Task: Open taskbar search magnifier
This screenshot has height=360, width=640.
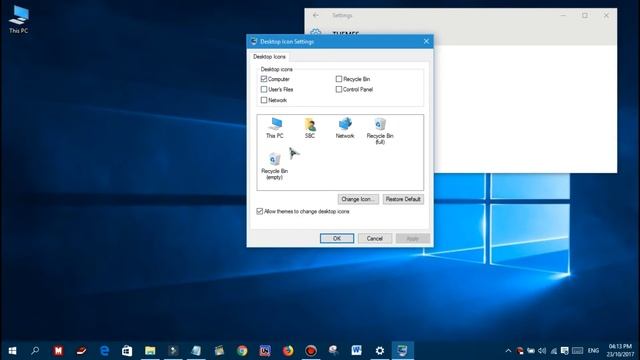Action: pos(35,351)
